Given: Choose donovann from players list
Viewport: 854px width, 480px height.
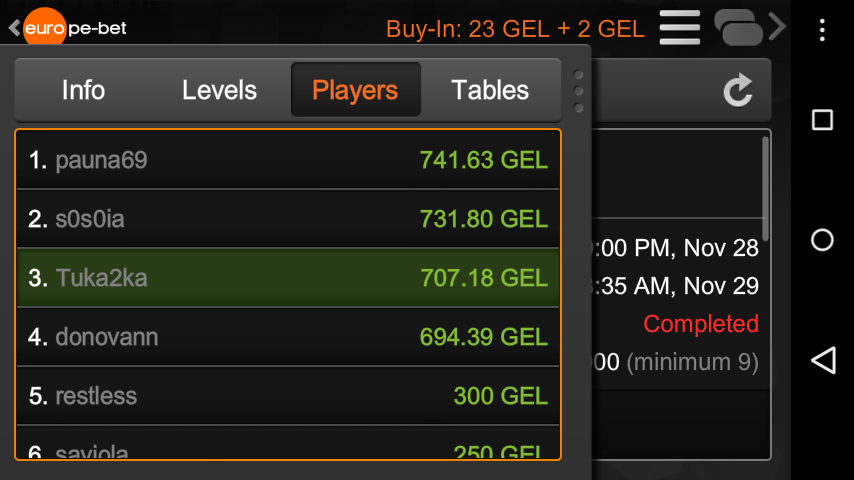Looking at the screenshot, I should (288, 337).
